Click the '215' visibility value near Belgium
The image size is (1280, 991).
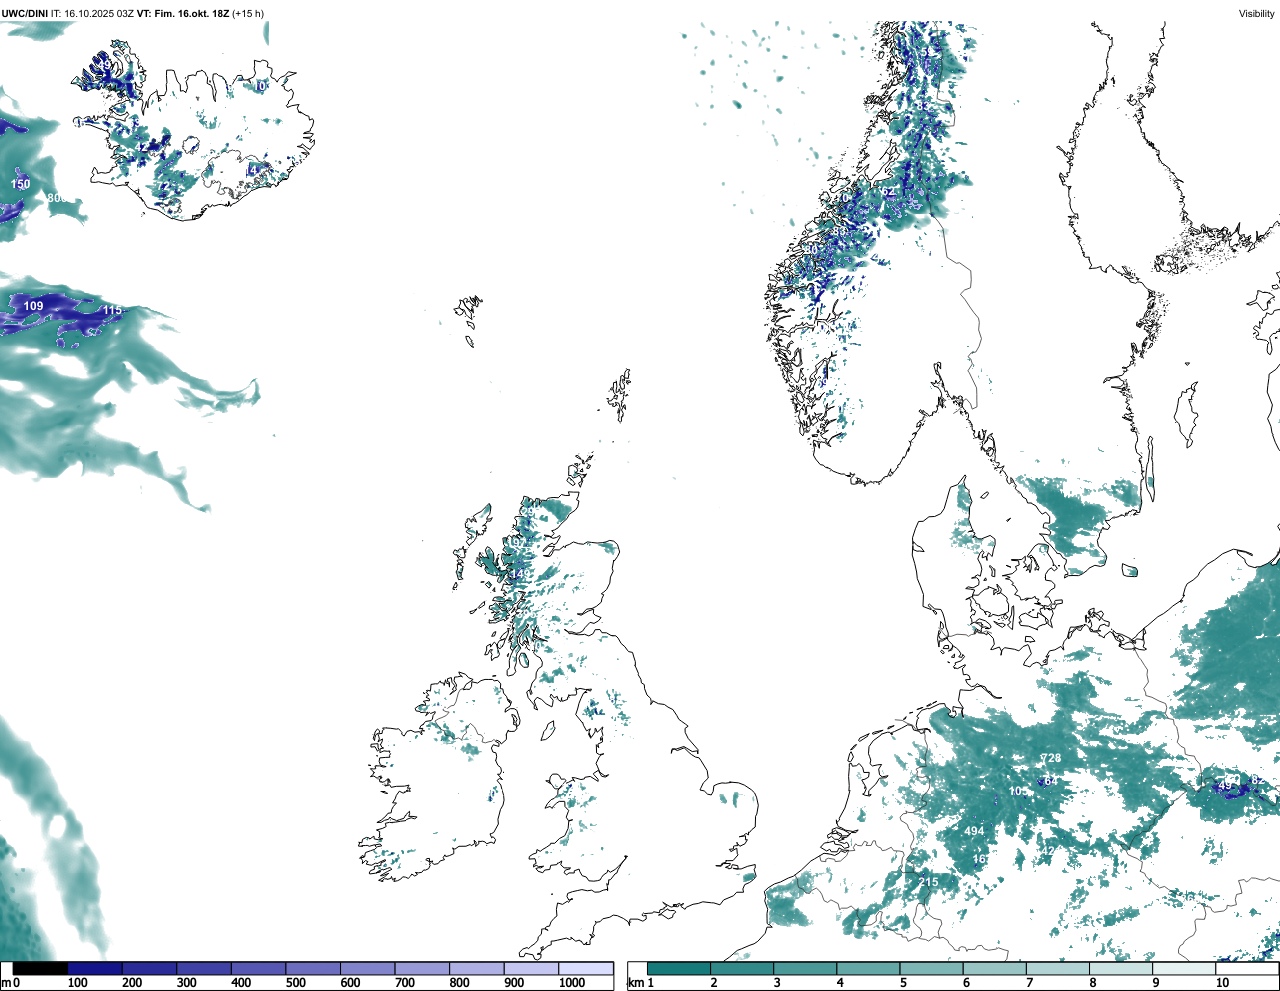928,882
